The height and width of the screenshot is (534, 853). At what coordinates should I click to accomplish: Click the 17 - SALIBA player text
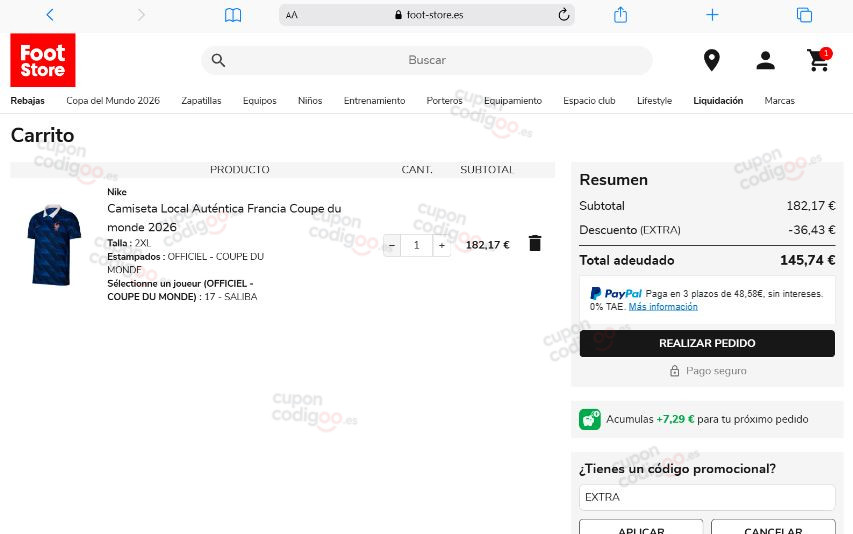(231, 297)
